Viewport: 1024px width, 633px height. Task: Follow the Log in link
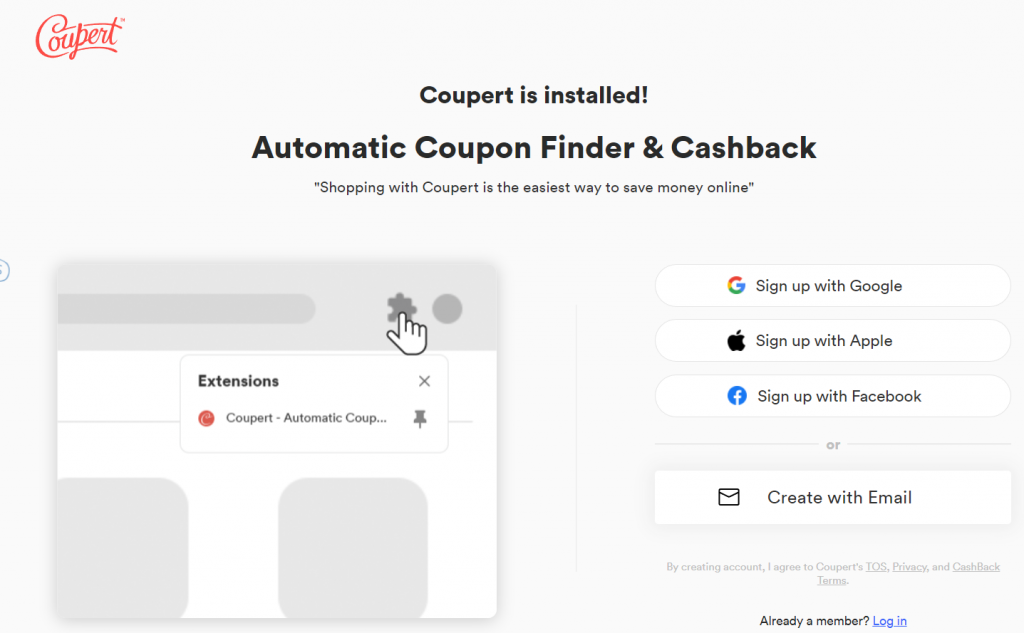coord(889,621)
